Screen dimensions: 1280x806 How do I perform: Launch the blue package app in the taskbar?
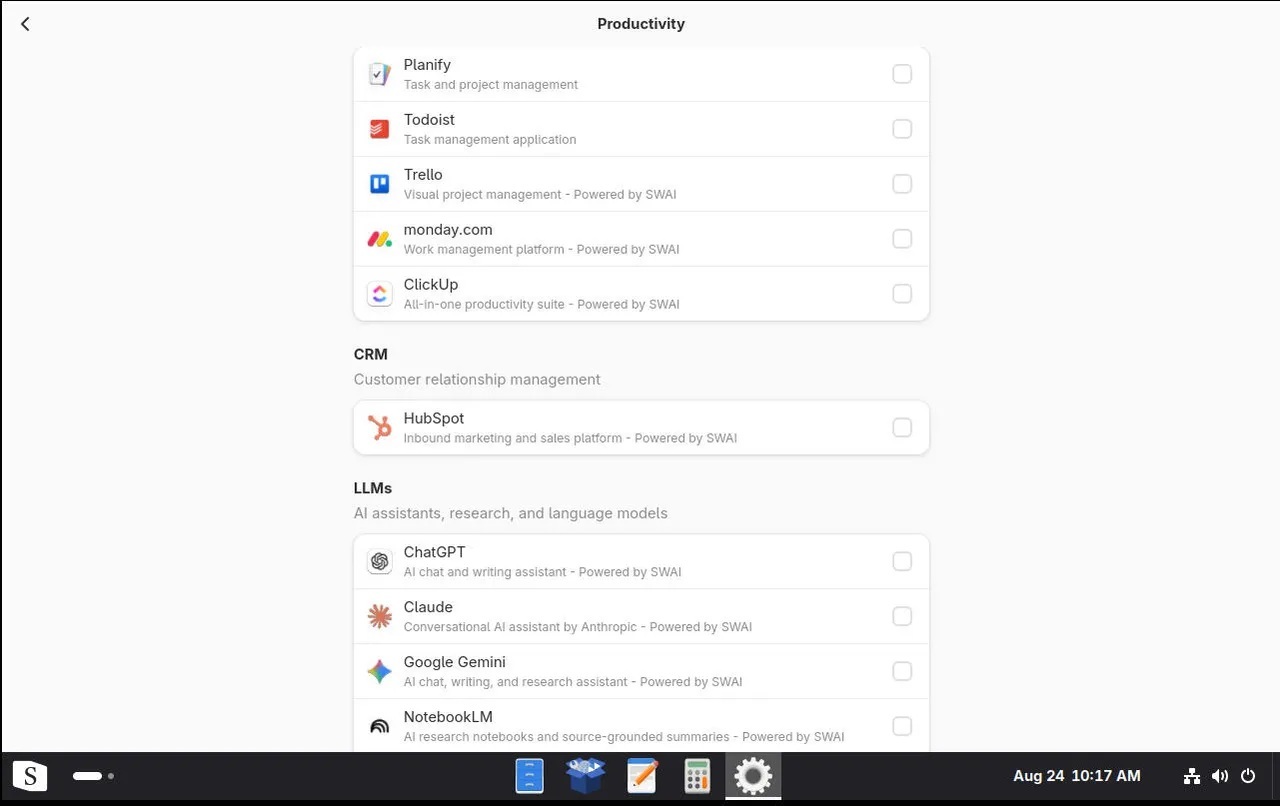[585, 776]
